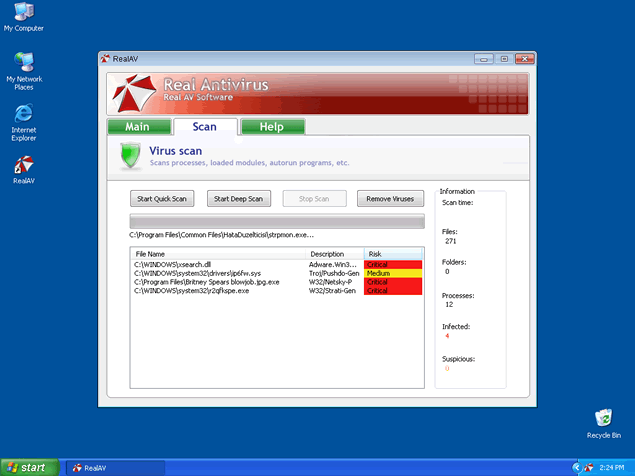Click the Remove Viruses button
The width and height of the screenshot is (635, 476).
[x=390, y=199]
